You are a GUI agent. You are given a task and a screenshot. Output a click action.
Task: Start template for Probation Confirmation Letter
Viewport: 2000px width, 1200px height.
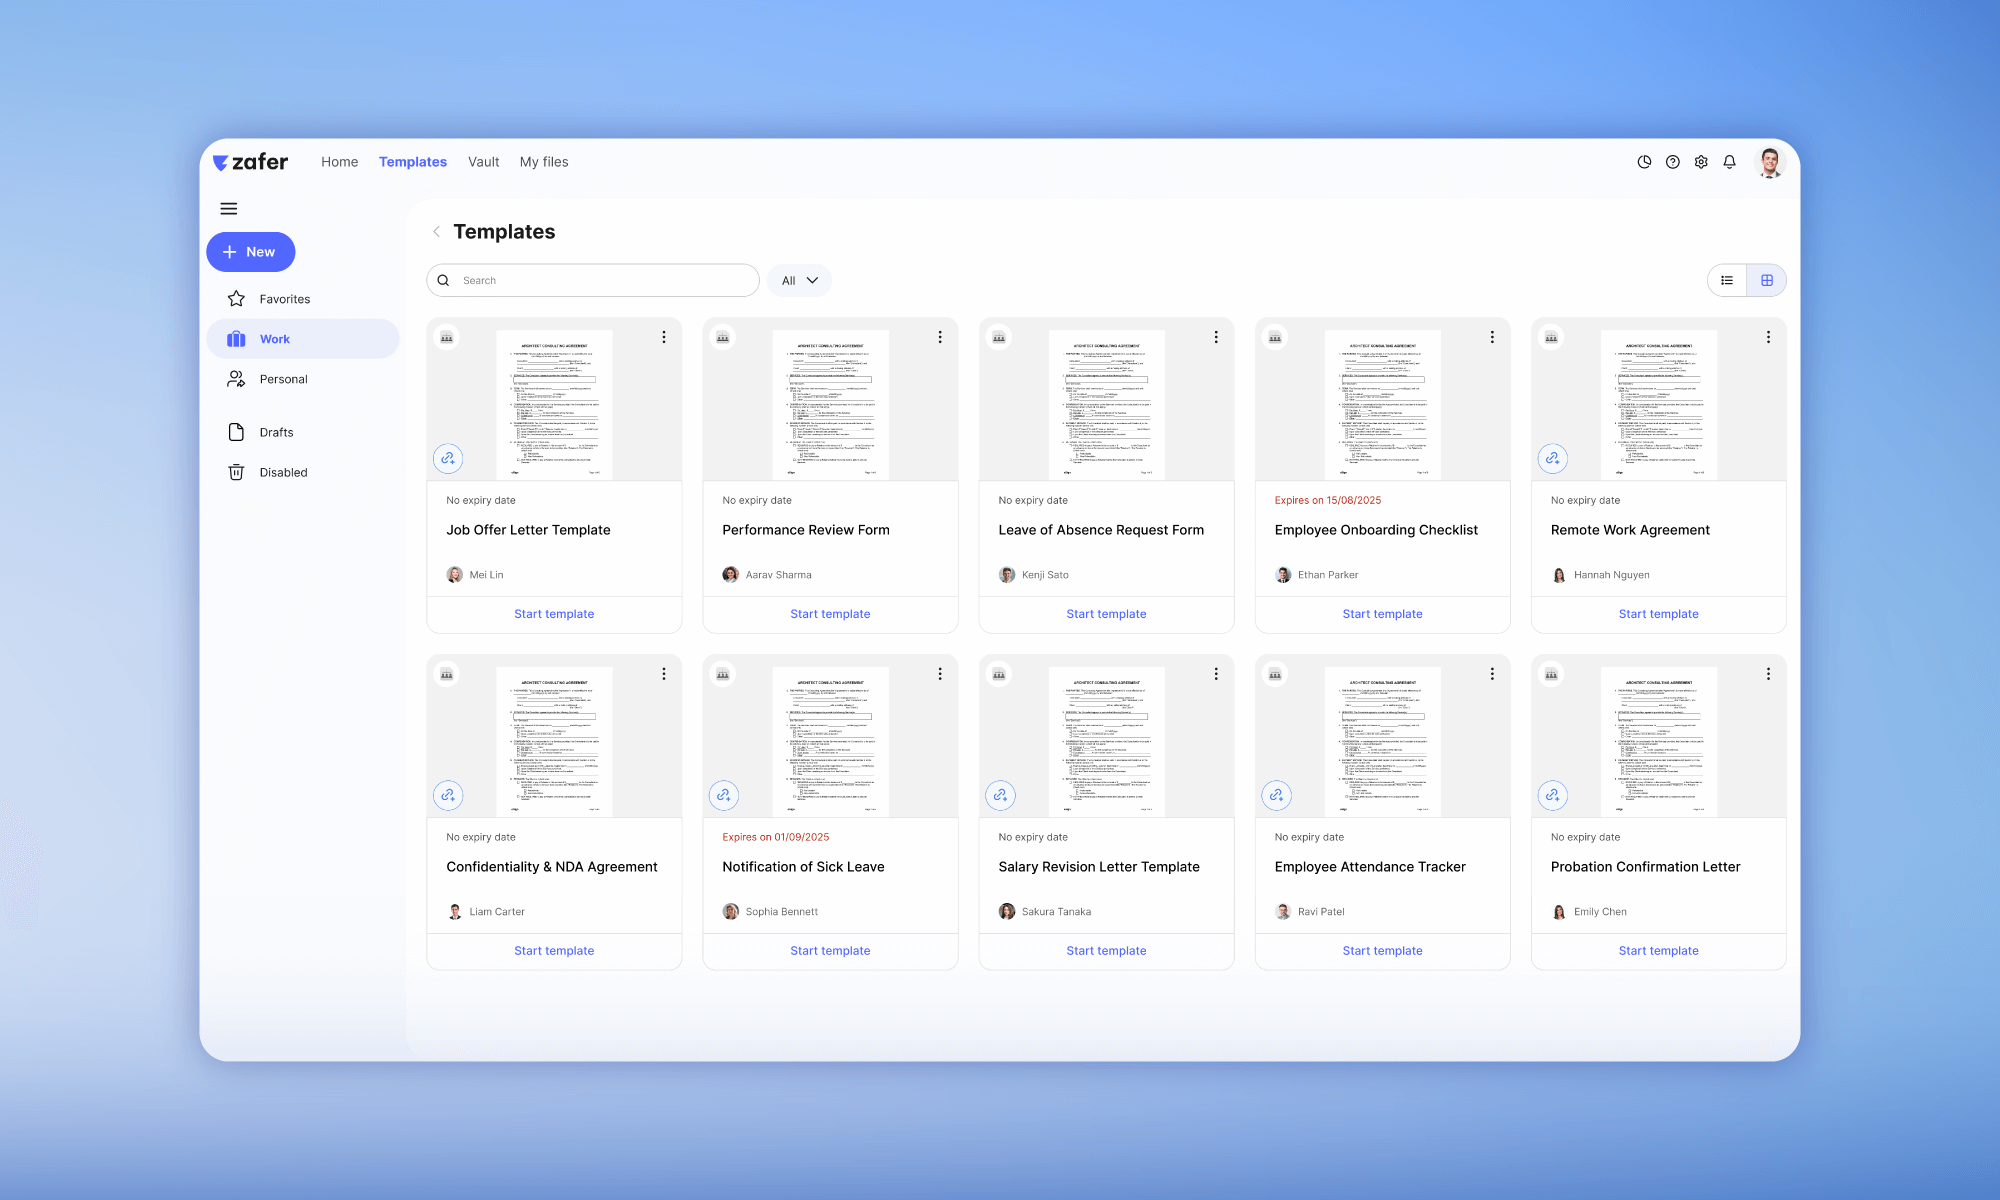[x=1658, y=951]
